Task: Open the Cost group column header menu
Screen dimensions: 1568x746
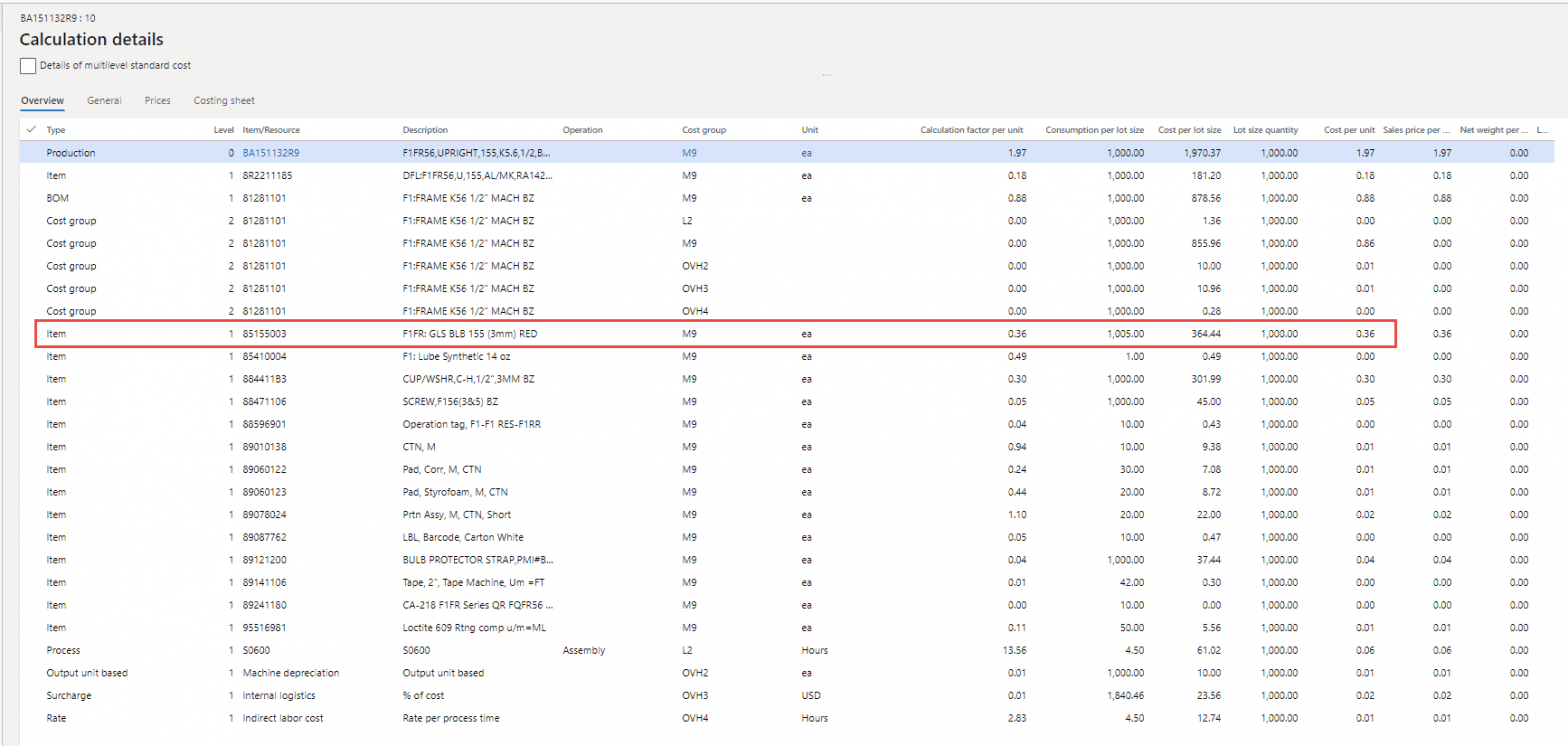Action: (x=704, y=130)
